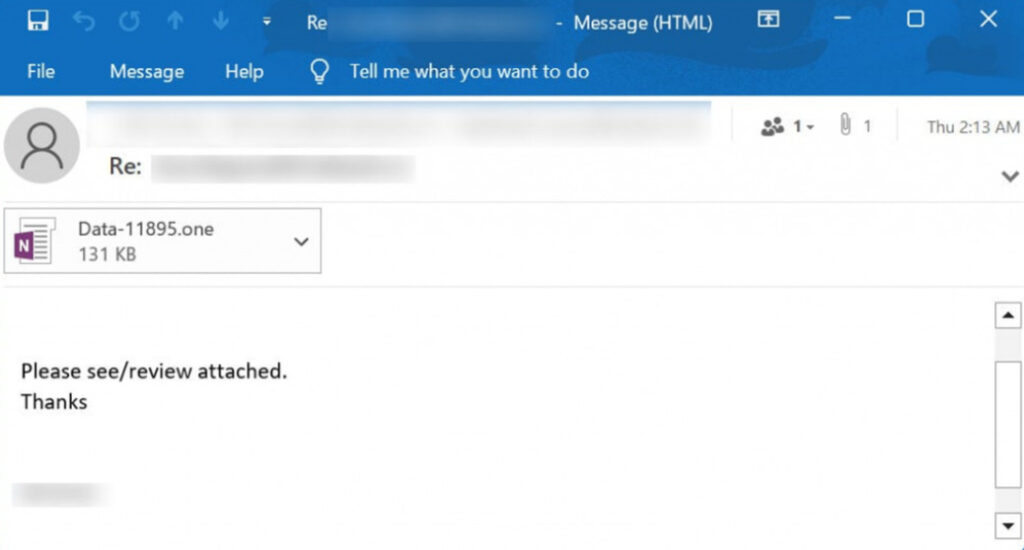Toggle the ribbon display options button
Image resolution: width=1024 pixels, height=550 pixels.
(768, 20)
